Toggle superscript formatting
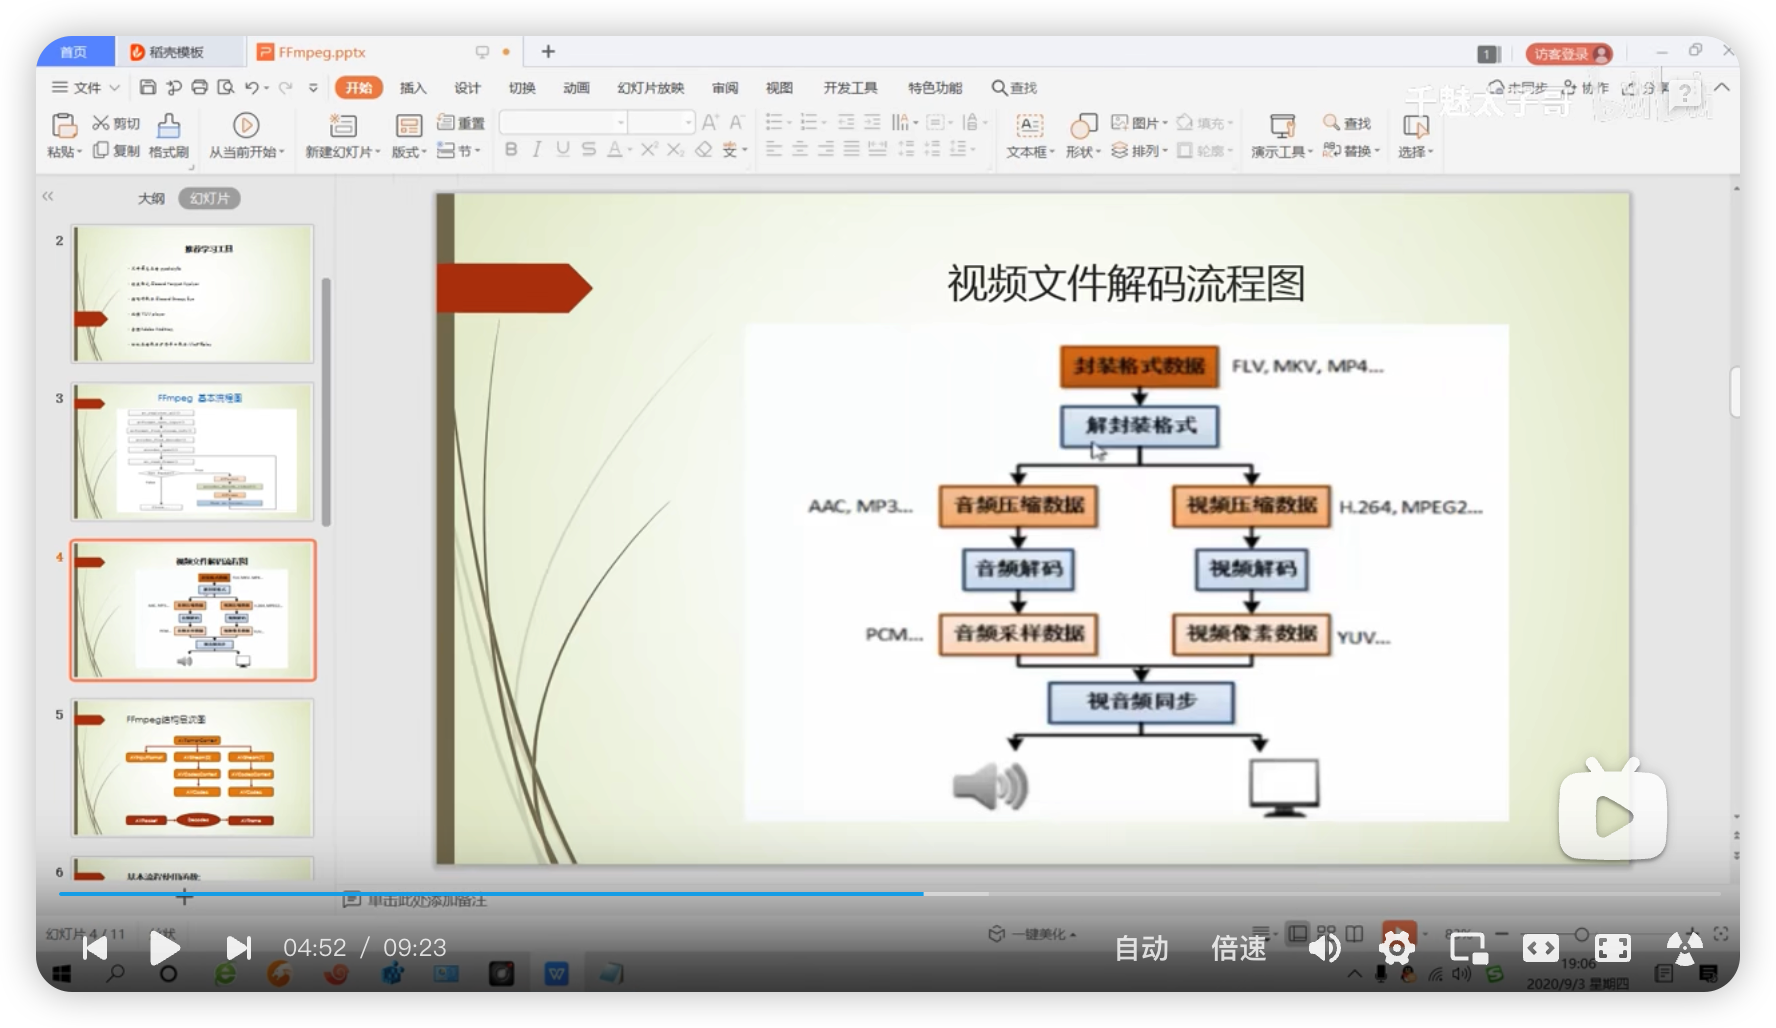Viewport: 1776px width, 1028px height. point(649,149)
